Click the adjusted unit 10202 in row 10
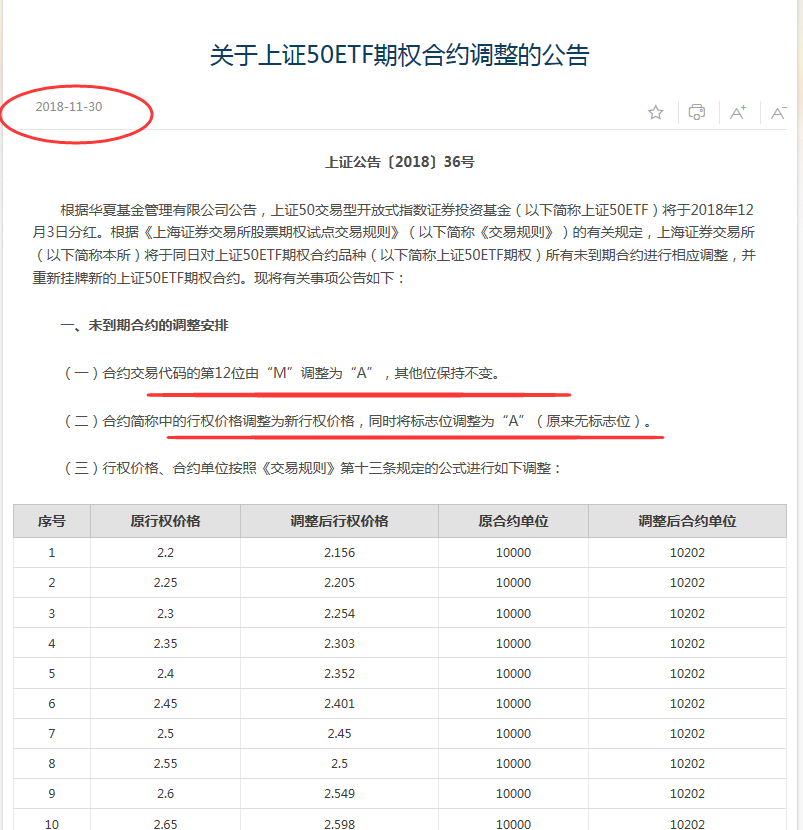This screenshot has width=803, height=830. click(x=687, y=824)
